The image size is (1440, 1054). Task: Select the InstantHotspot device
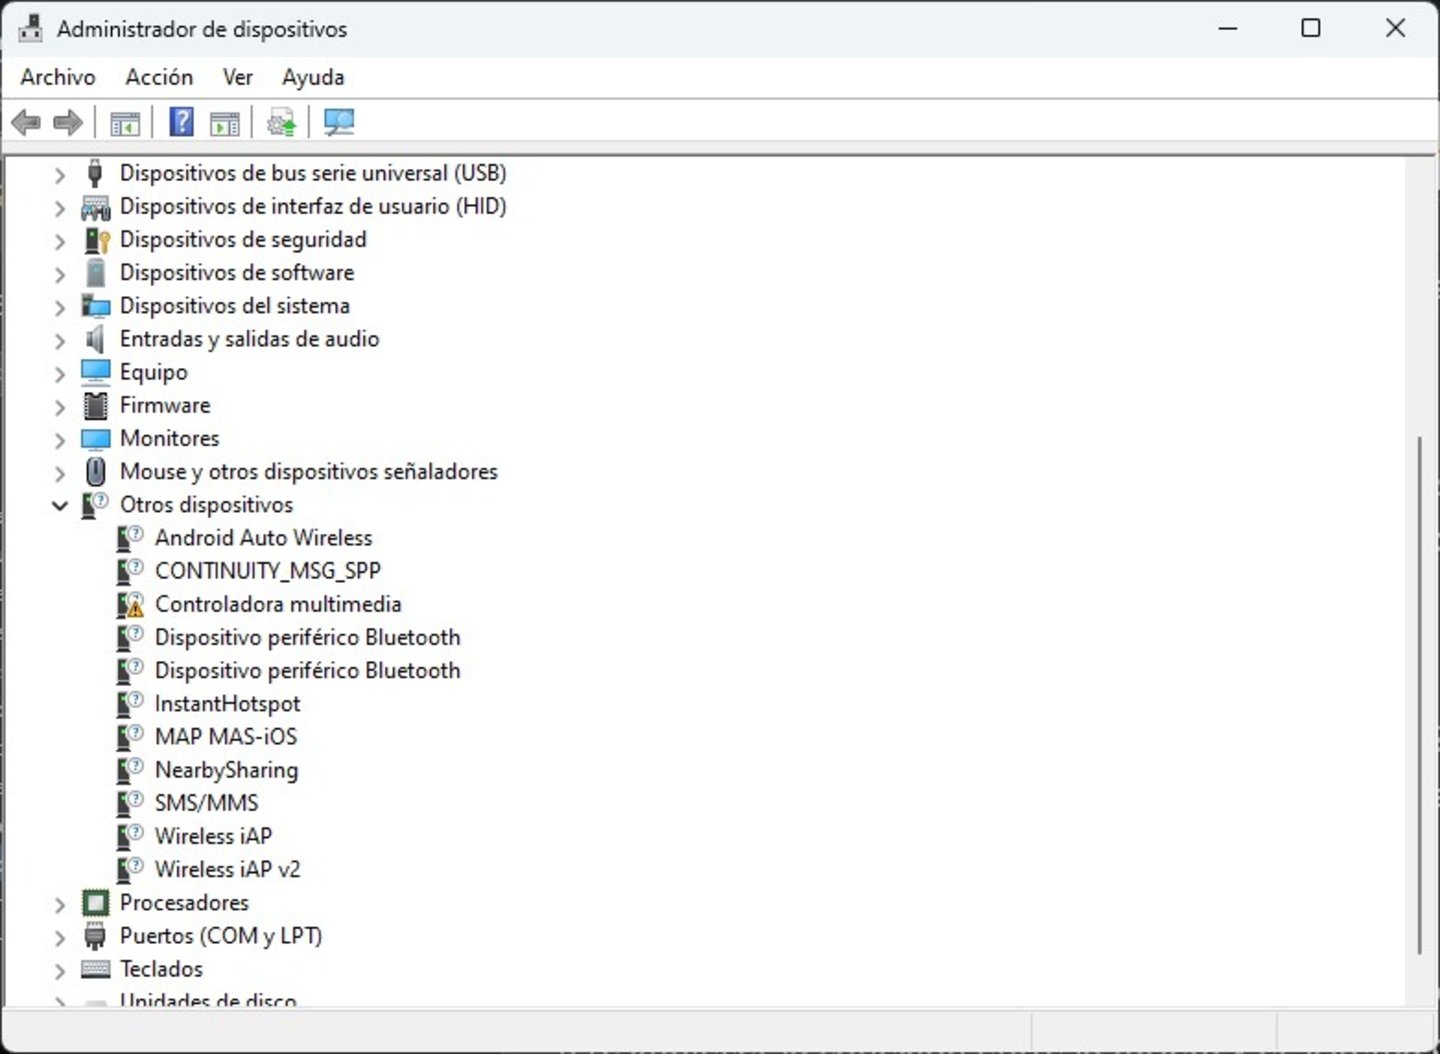227,704
